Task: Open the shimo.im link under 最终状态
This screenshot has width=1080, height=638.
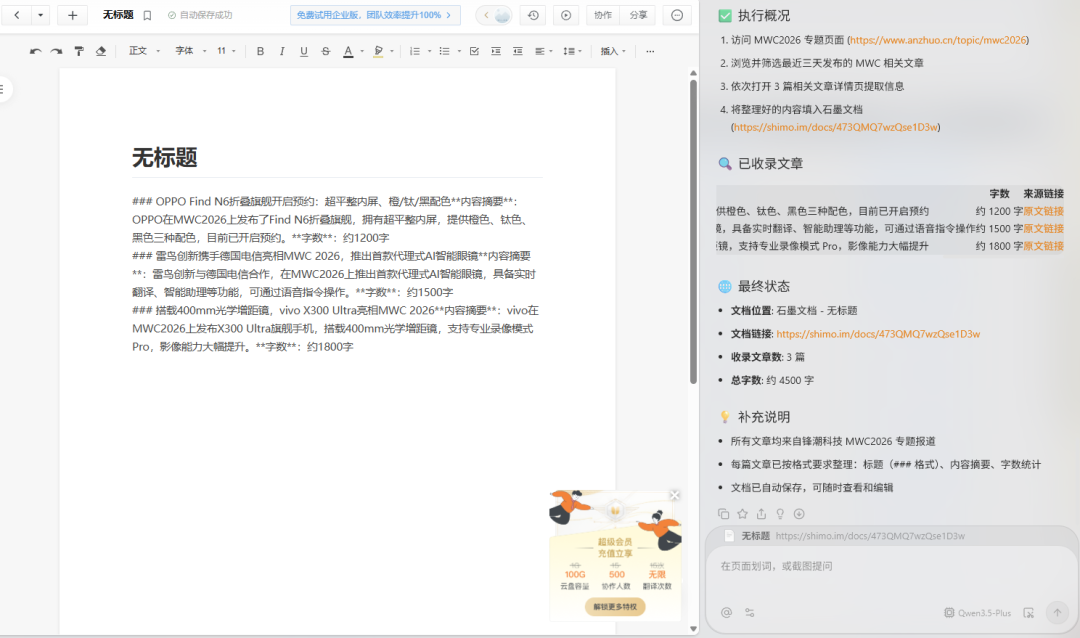Action: 877,334
